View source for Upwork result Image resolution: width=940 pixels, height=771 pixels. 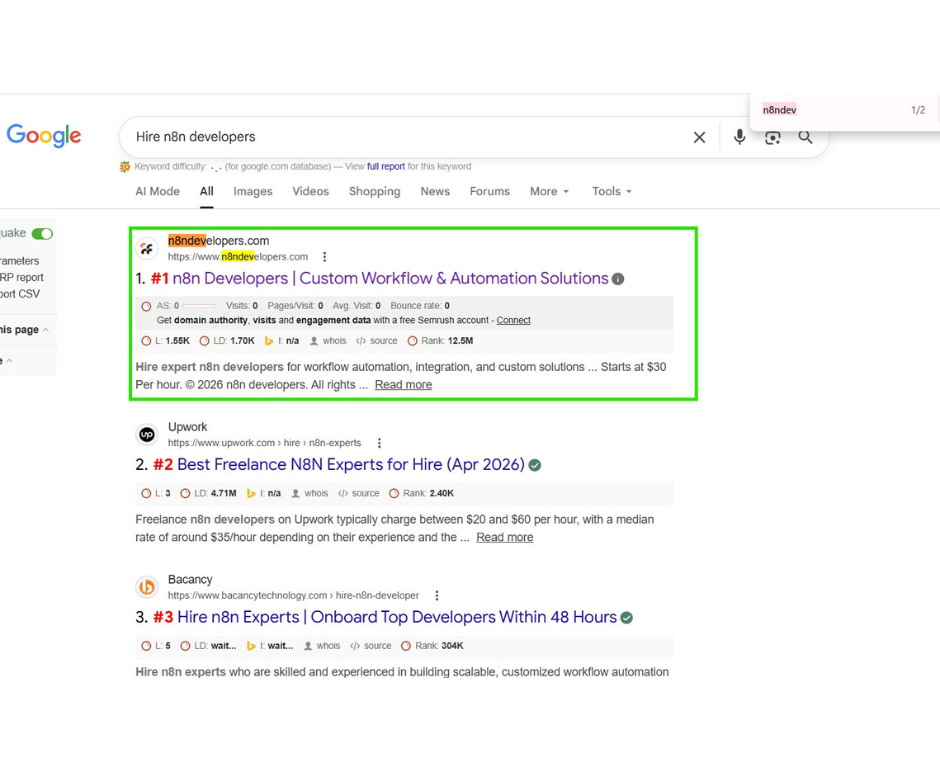358,493
